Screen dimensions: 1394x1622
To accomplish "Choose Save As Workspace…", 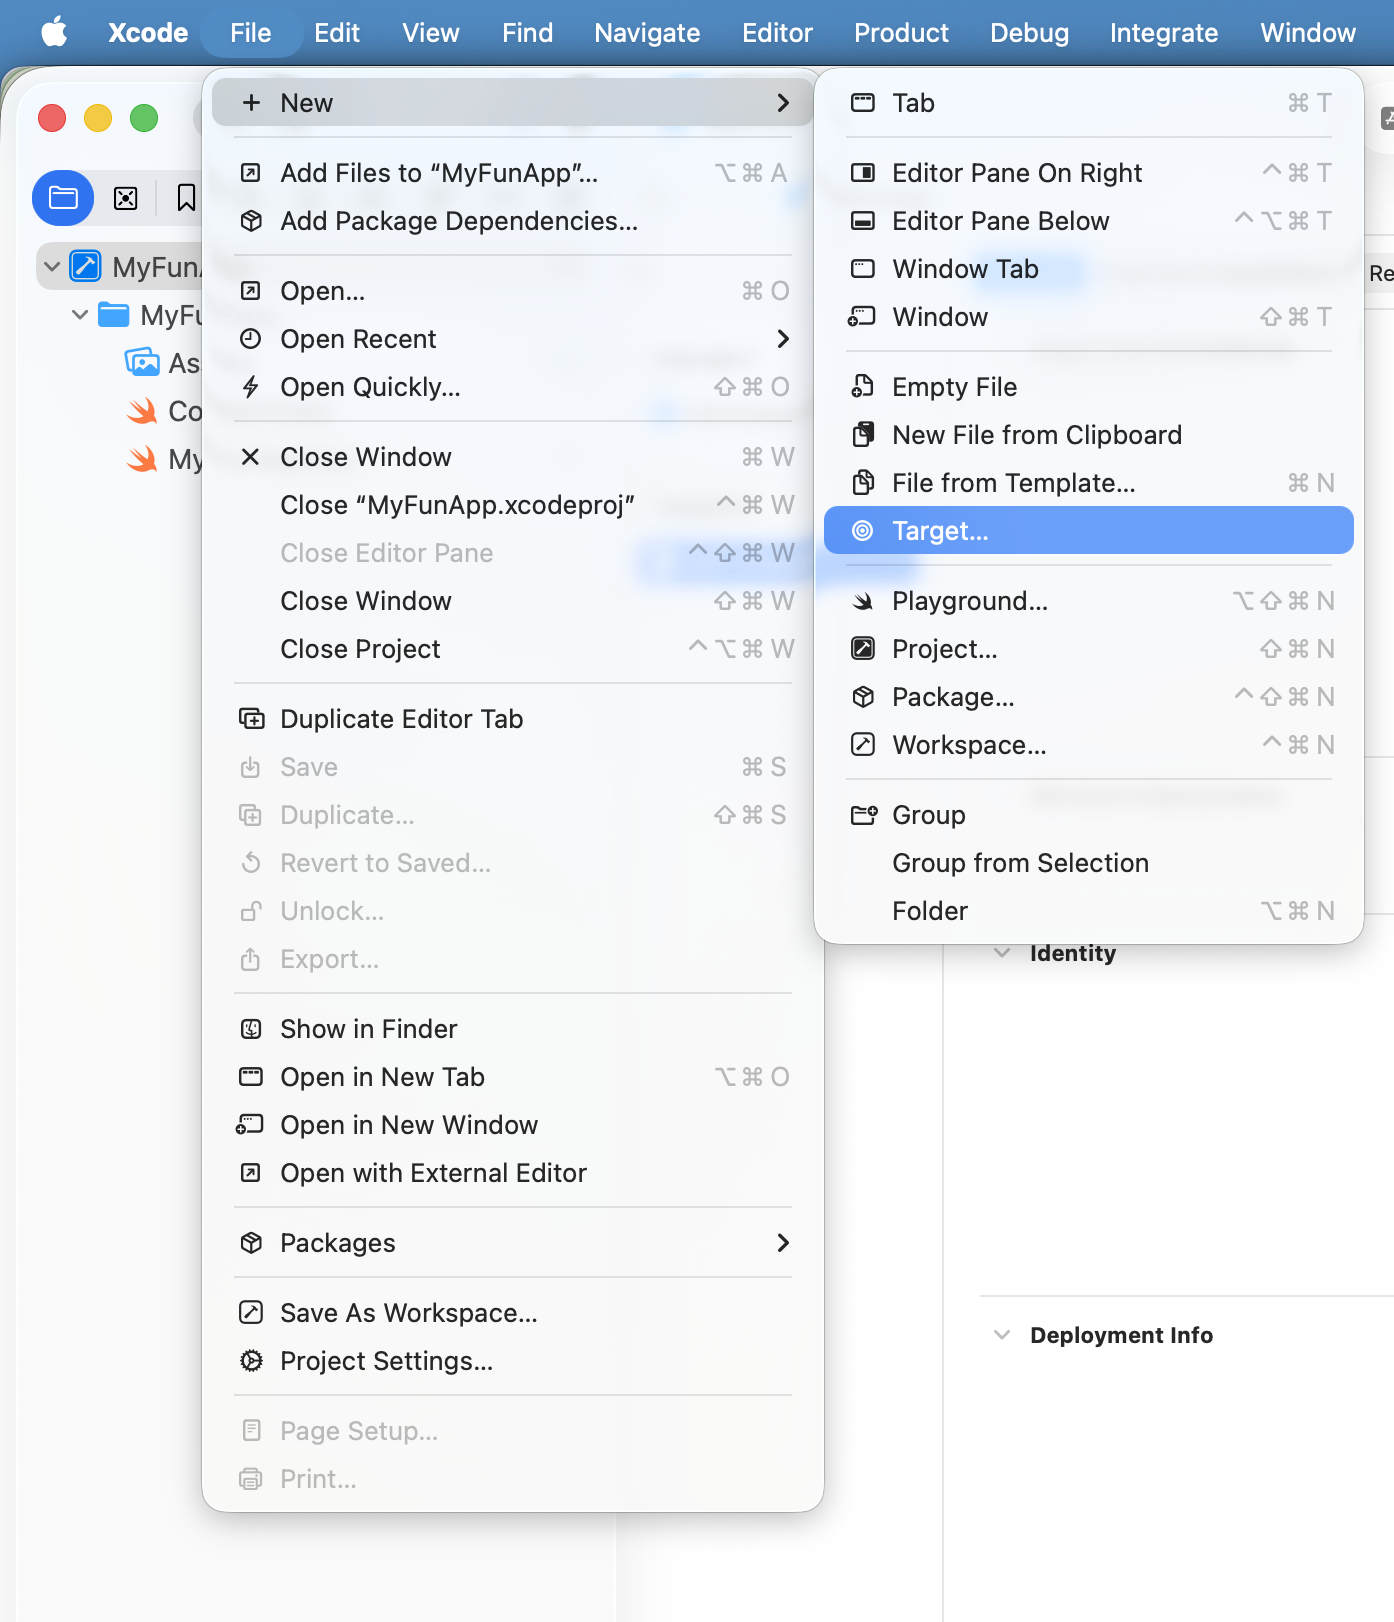I will [513, 1313].
